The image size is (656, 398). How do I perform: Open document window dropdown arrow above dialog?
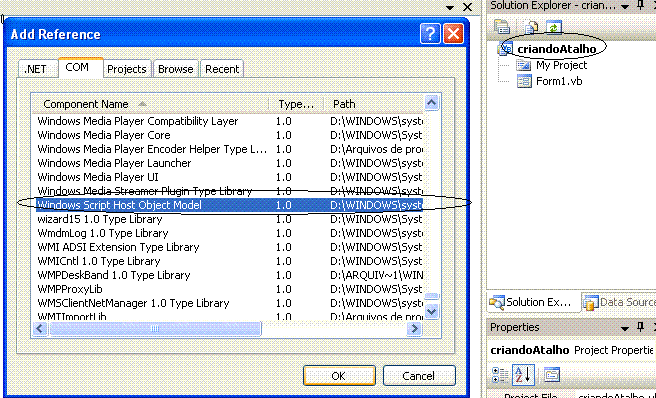point(450,8)
